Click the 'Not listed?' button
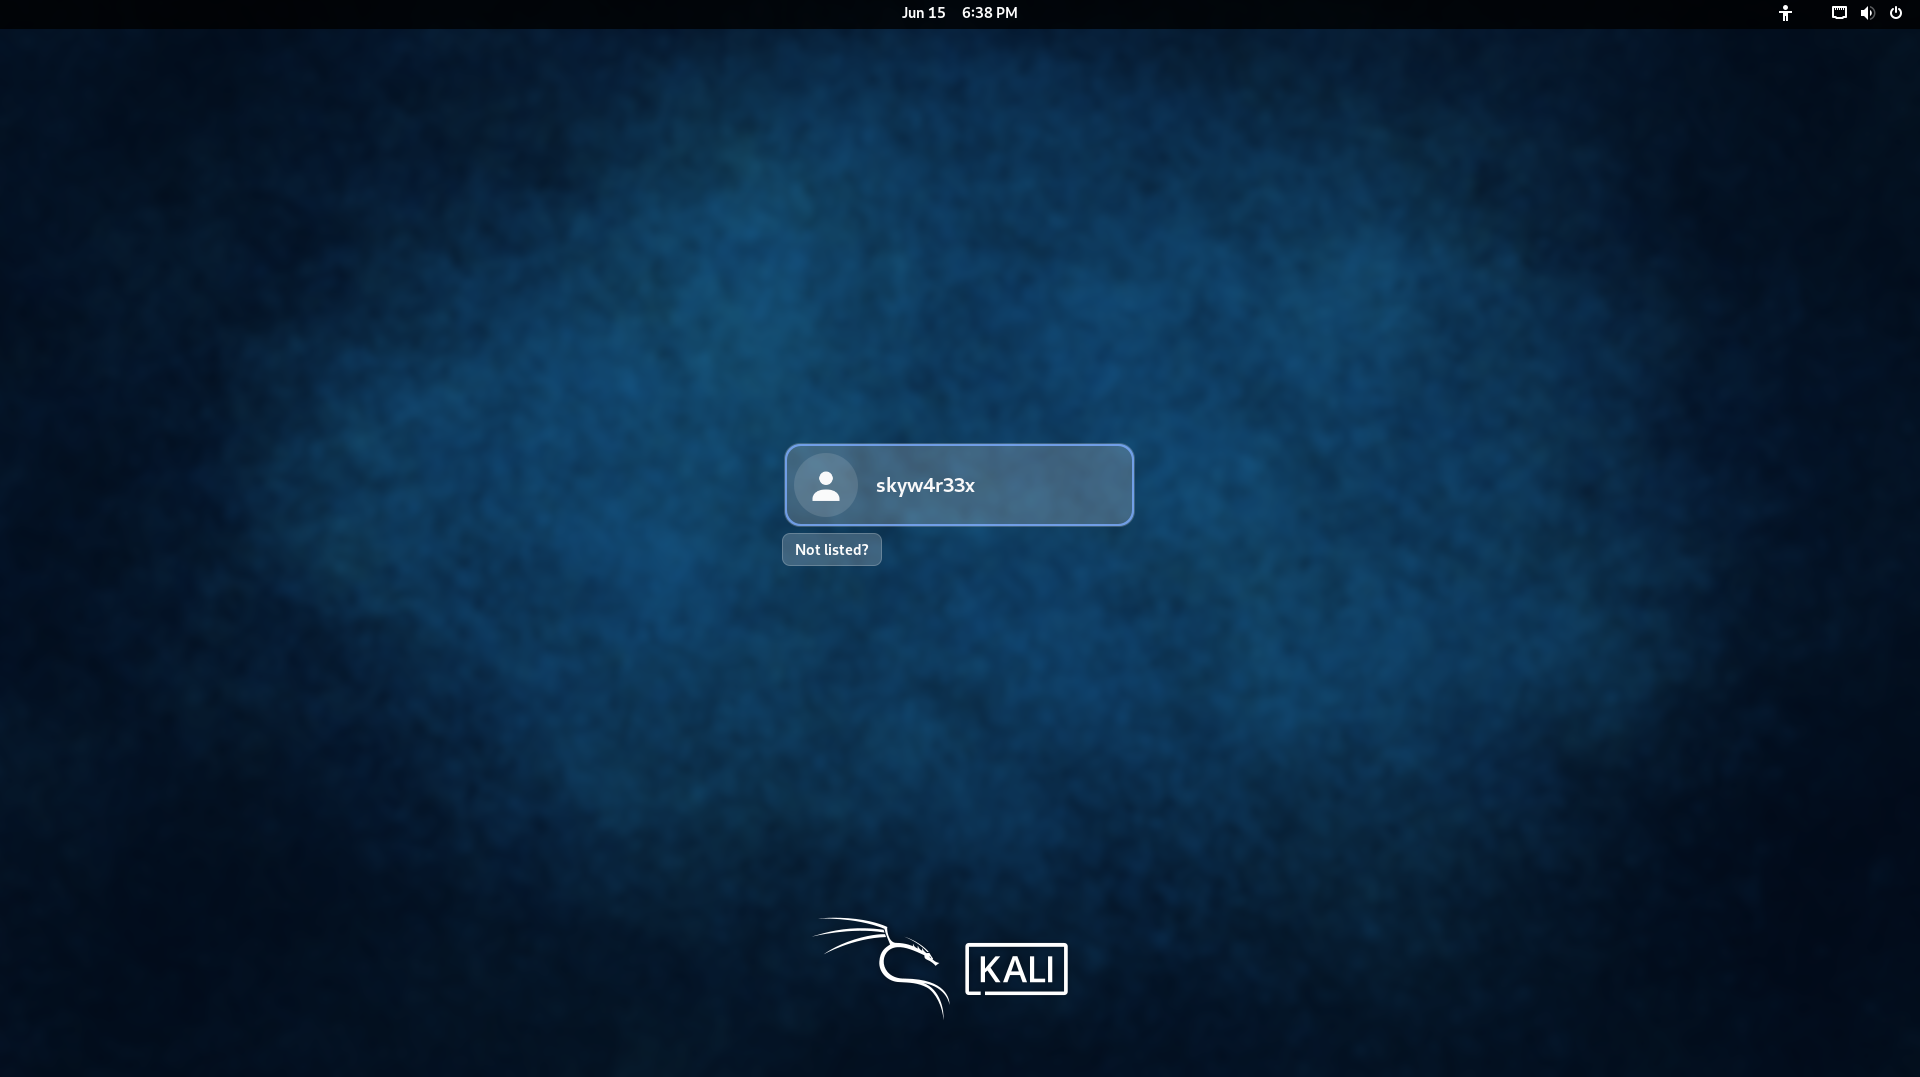Screen dimensions: 1920x1077 [832, 550]
